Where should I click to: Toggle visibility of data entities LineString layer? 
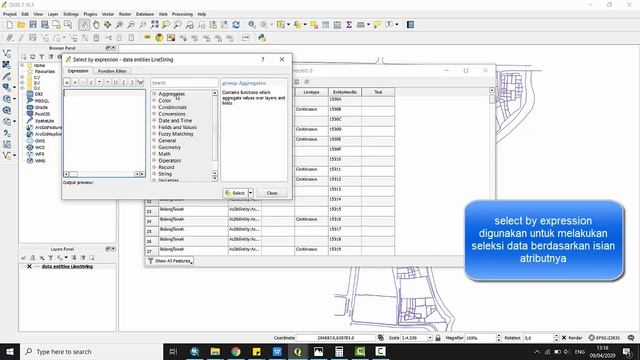(29, 267)
